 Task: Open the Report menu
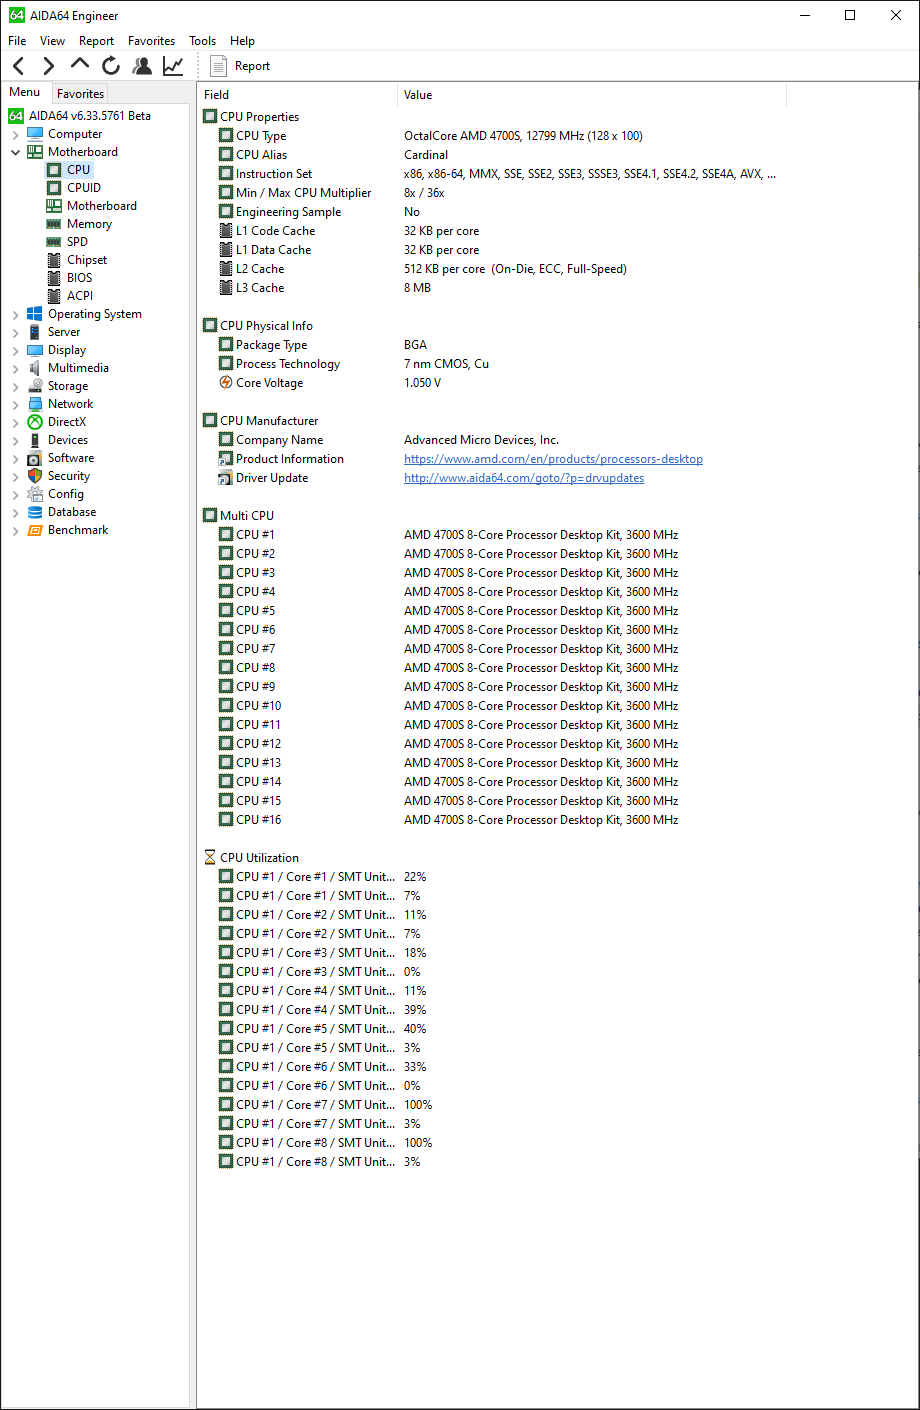96,41
